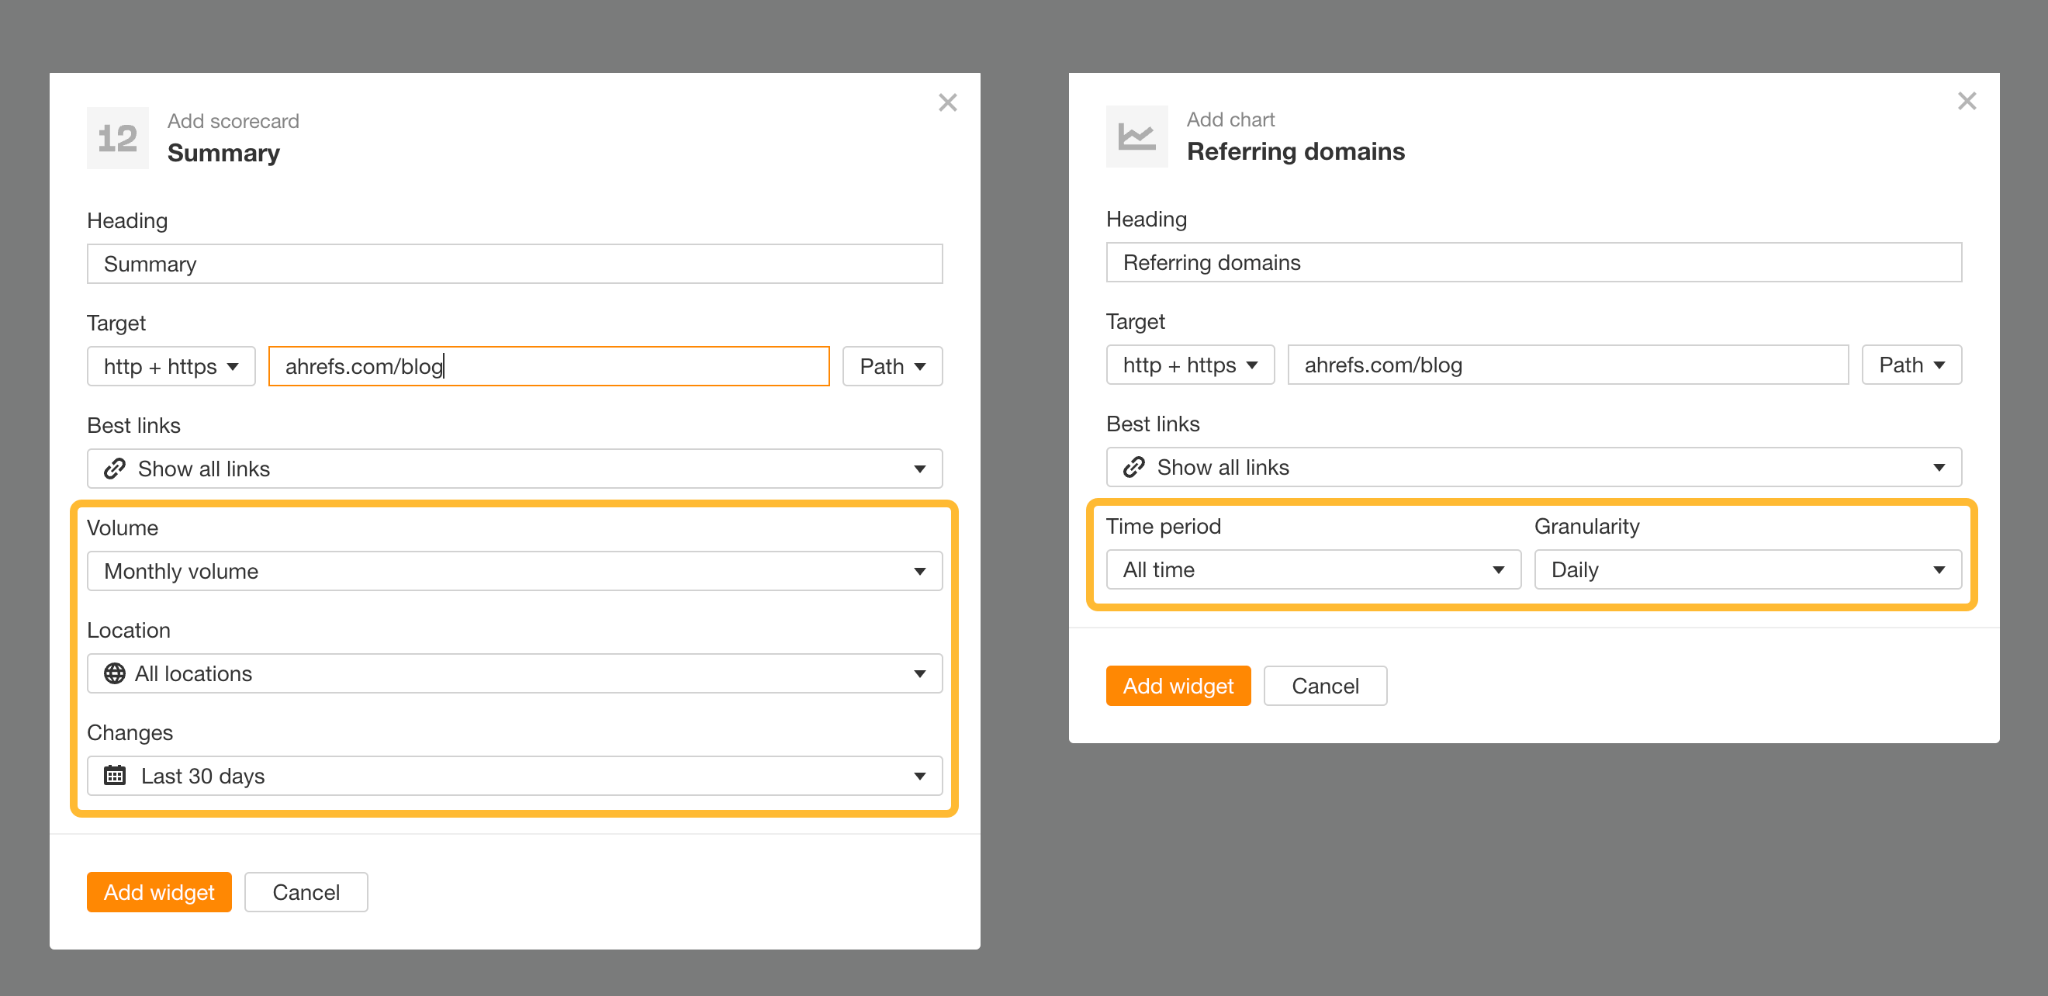
Task: Open protocol dropdown in chart dialog
Action: tap(1189, 365)
